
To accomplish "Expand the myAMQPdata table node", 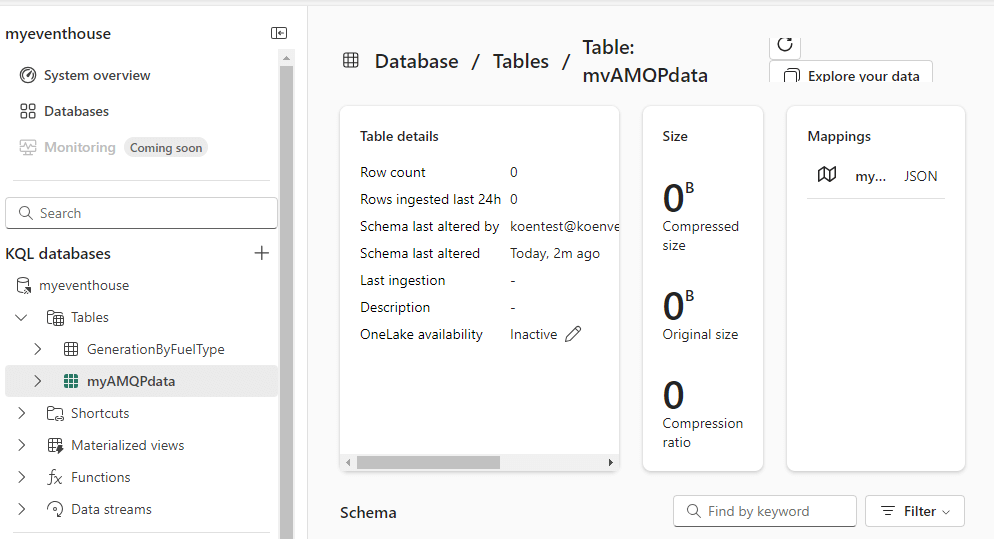I will (38, 381).
